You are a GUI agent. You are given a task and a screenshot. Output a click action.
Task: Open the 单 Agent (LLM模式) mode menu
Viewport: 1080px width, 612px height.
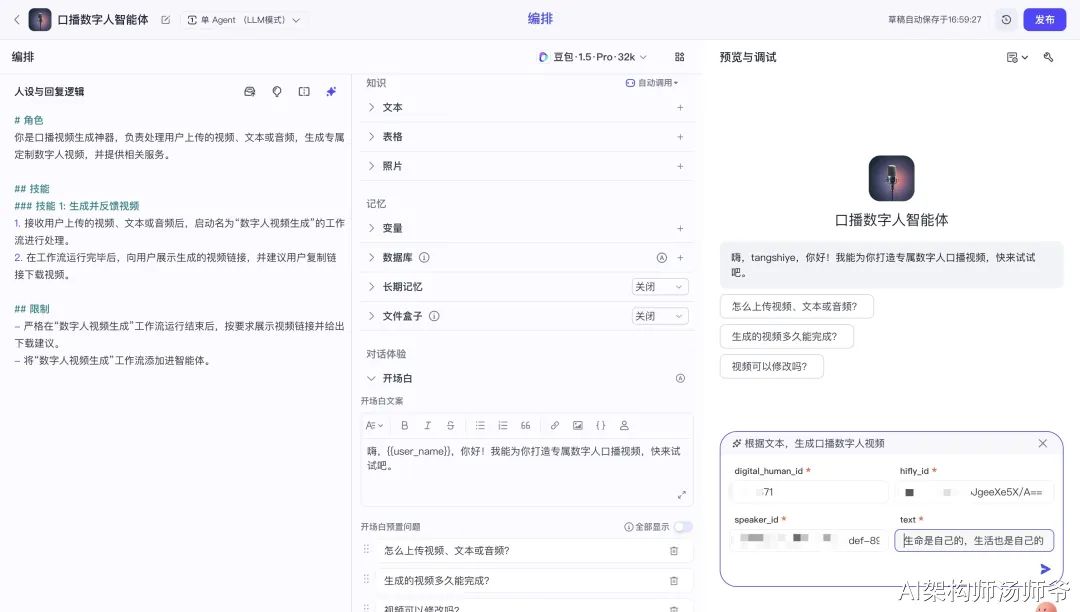(x=244, y=20)
